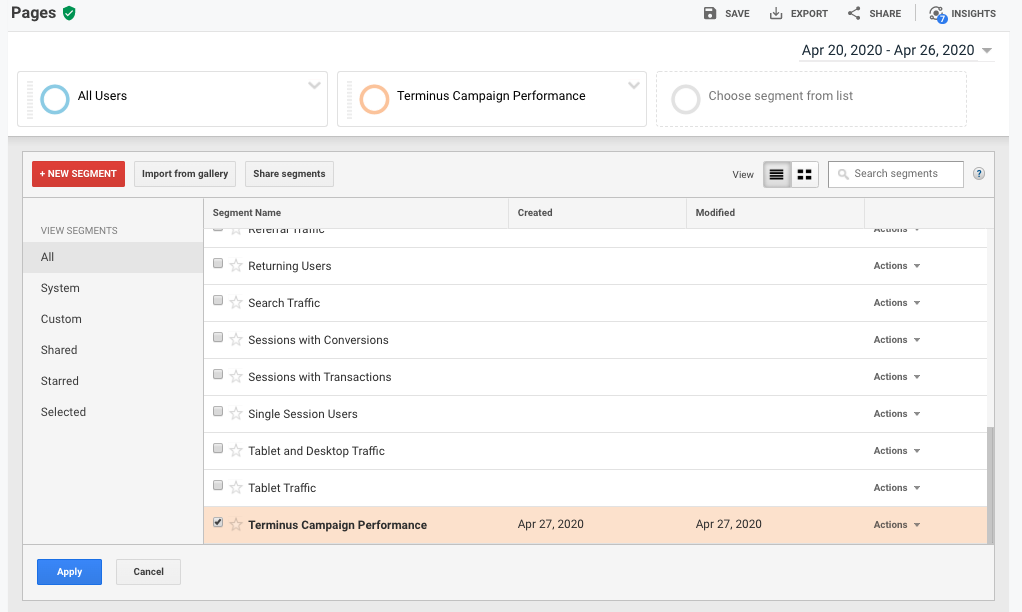Open the Insights icon with badge
Screen dimensions: 1022x612
pyautogui.click(x=937, y=14)
